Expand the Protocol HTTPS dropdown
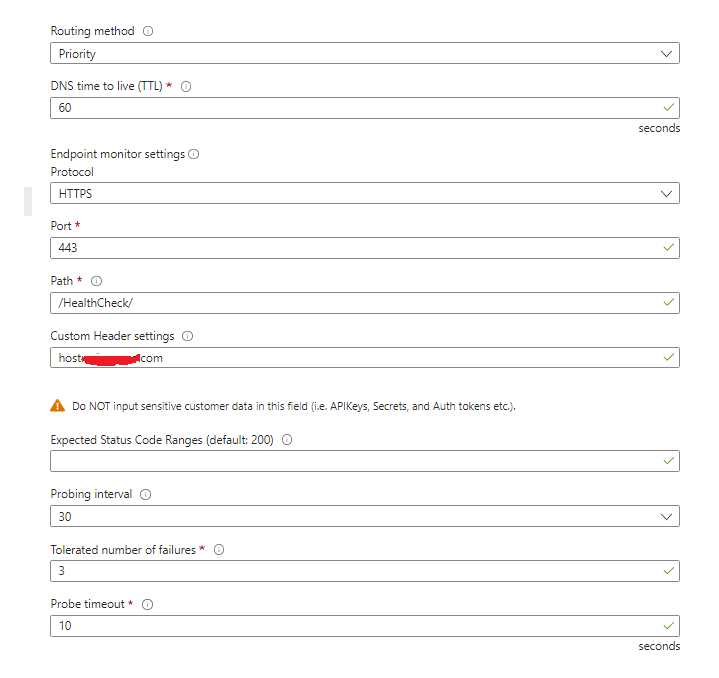719x678 pixels. pos(365,193)
